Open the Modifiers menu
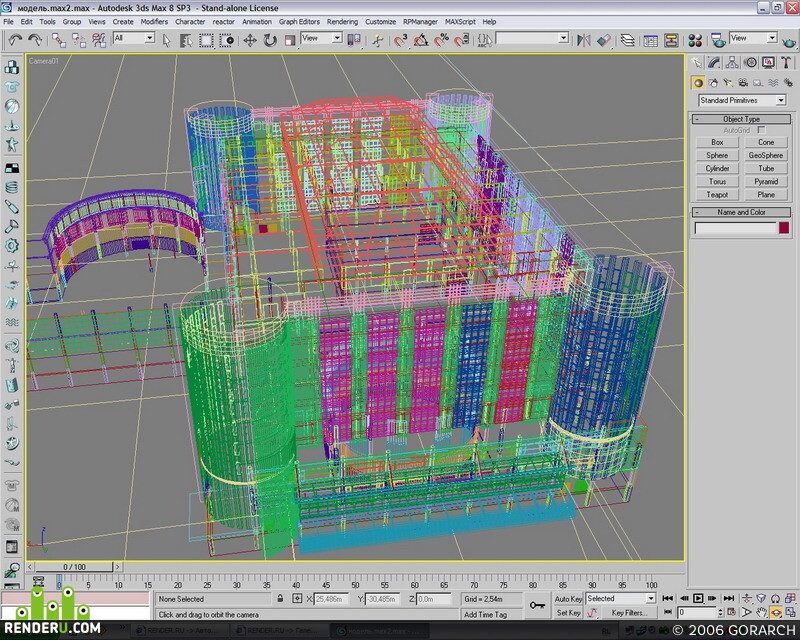This screenshot has height=640, width=800. (x=154, y=21)
